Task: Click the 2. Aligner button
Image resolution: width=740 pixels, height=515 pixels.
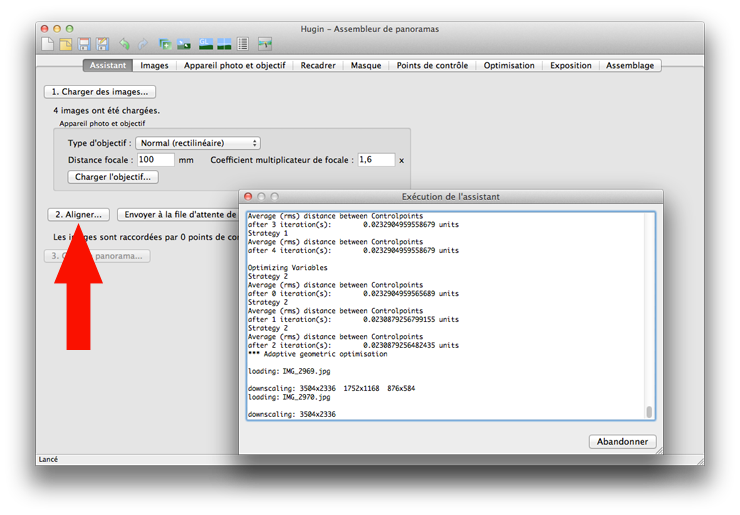Action: tap(78, 214)
